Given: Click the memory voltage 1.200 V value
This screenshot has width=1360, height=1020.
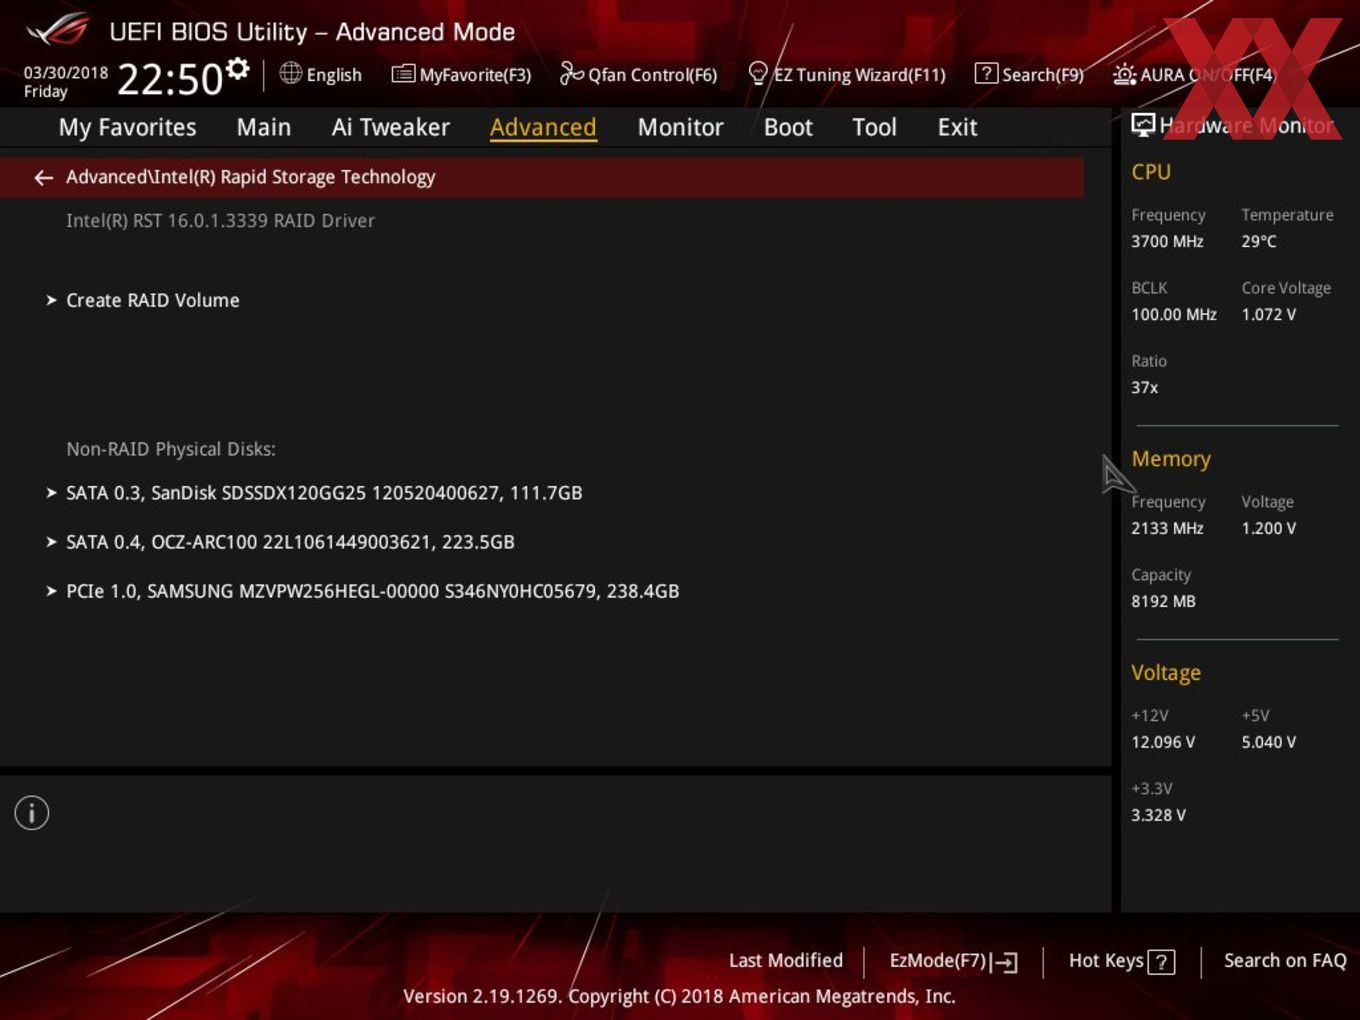Looking at the screenshot, I should 1268,528.
